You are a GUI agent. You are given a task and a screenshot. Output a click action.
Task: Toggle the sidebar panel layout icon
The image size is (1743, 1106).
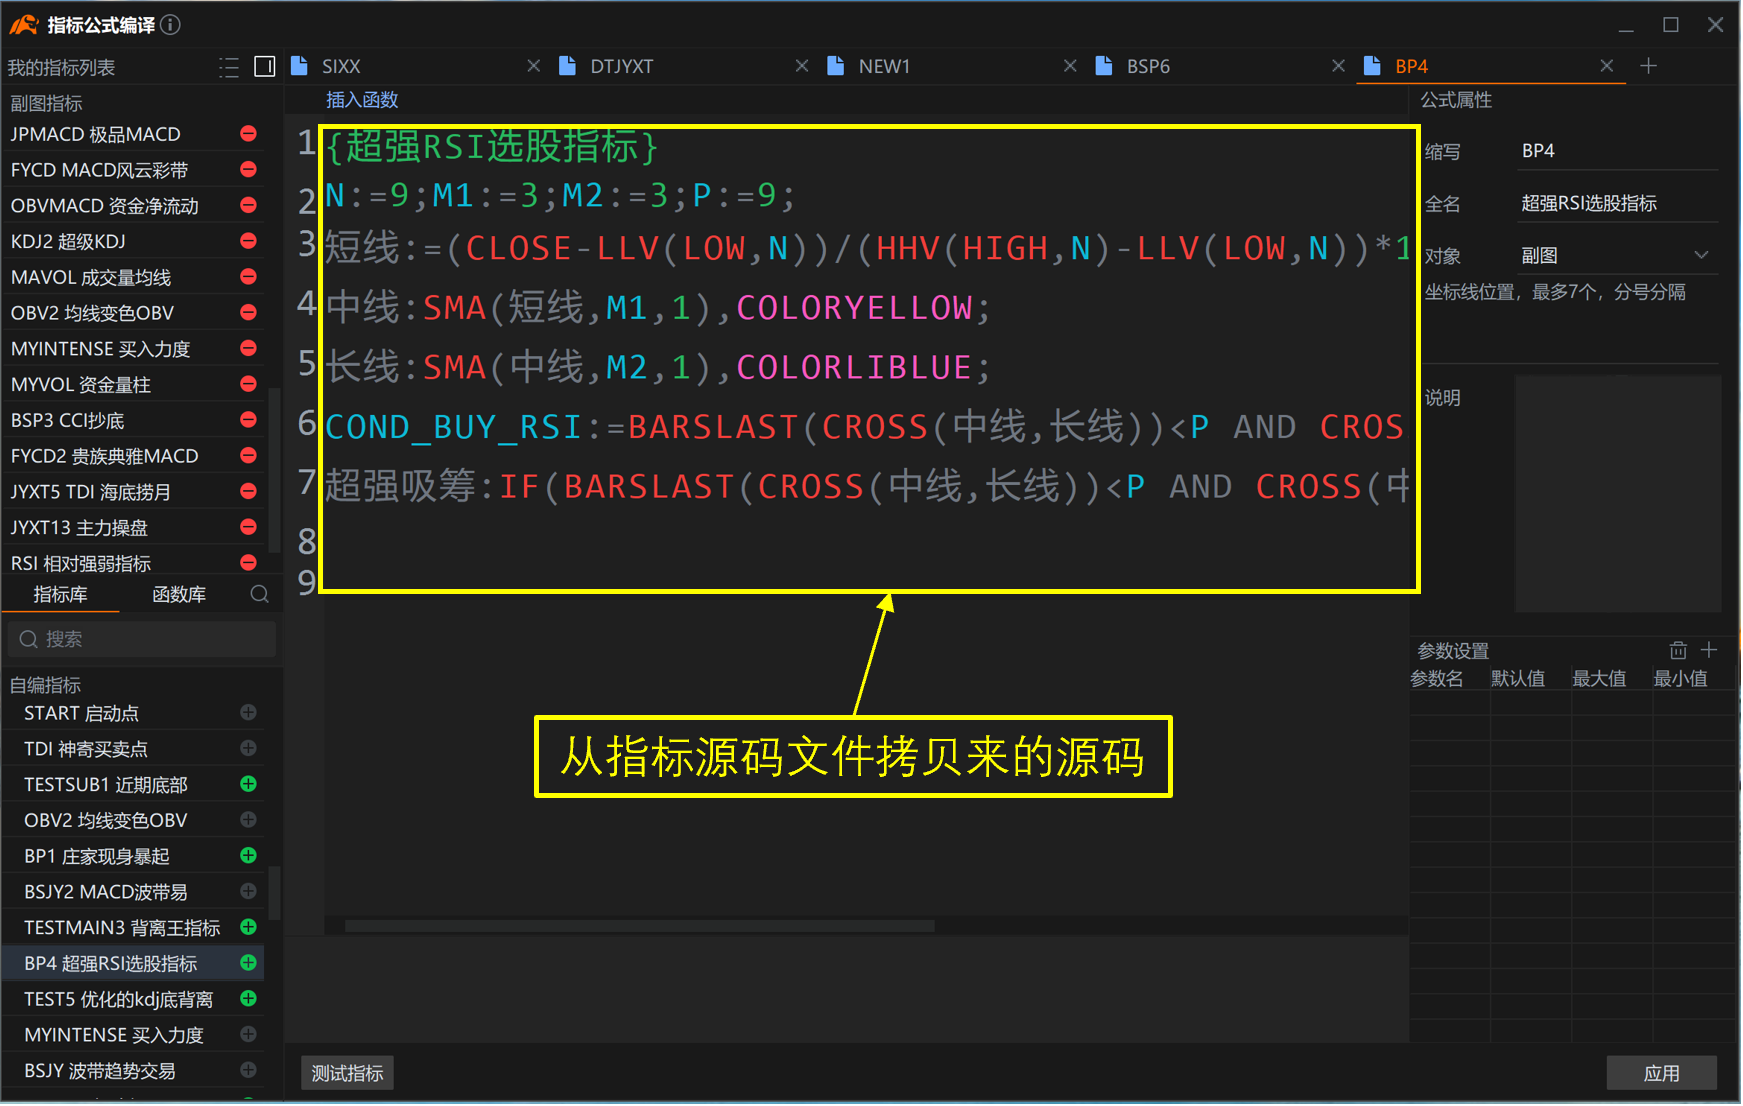point(265,67)
